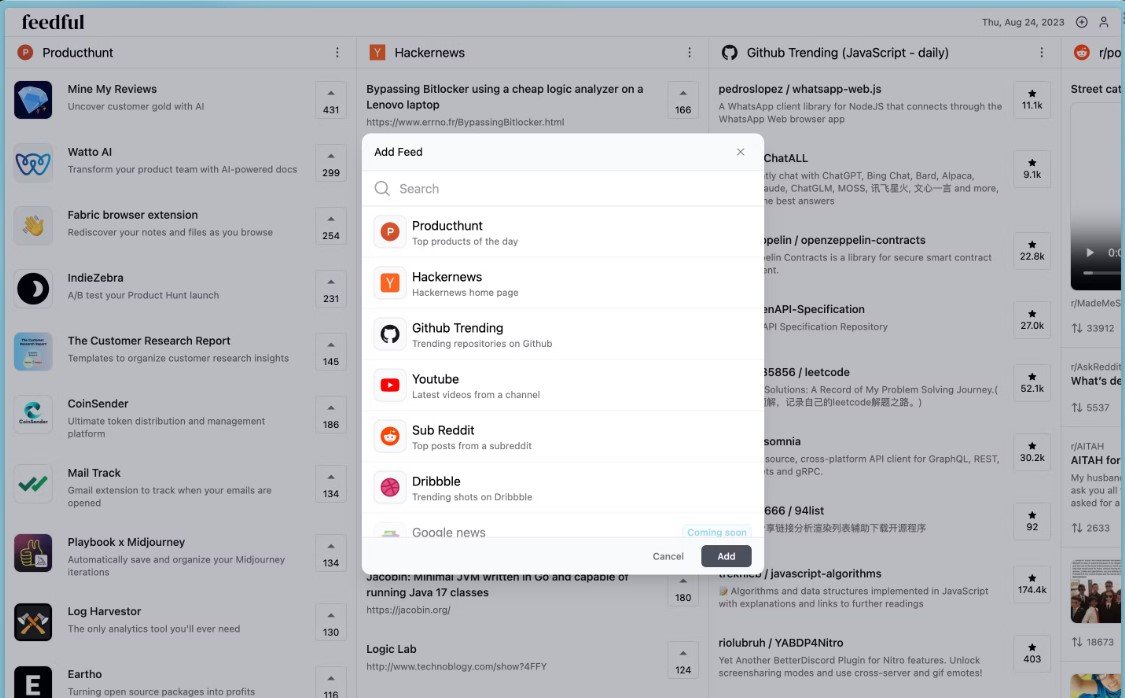Click the Reddit column header icon
The height and width of the screenshot is (698, 1125).
pyautogui.click(x=1081, y=52)
